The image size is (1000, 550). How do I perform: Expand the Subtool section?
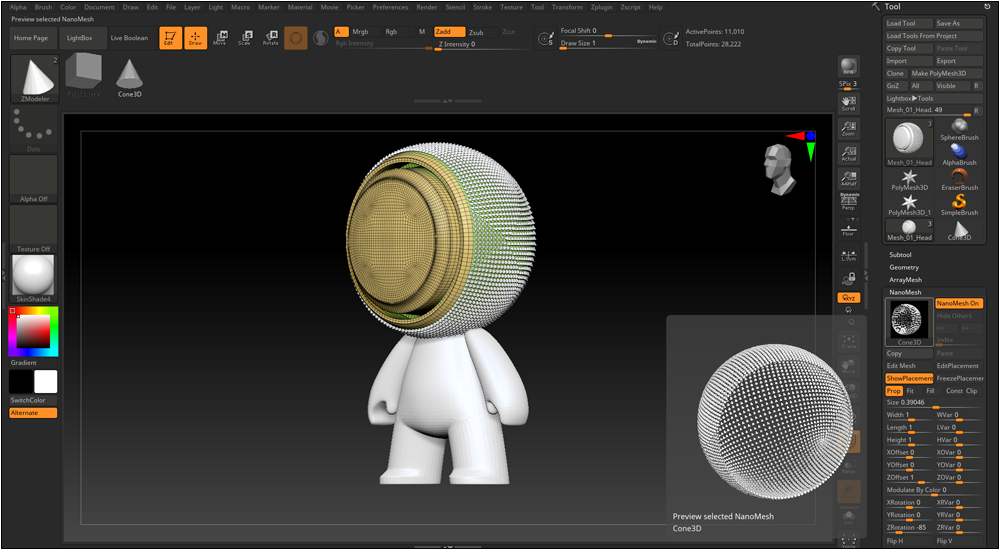point(901,254)
